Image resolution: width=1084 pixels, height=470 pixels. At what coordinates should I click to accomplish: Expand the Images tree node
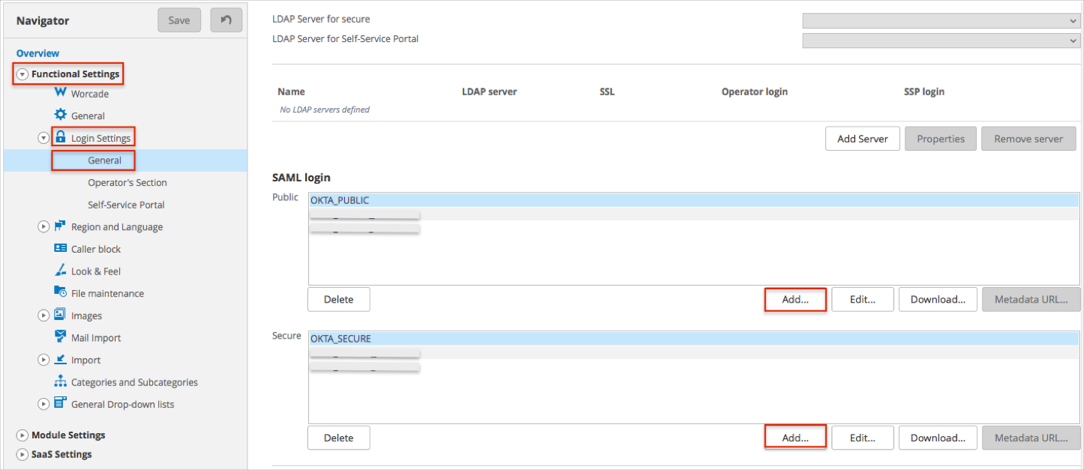click(x=43, y=315)
